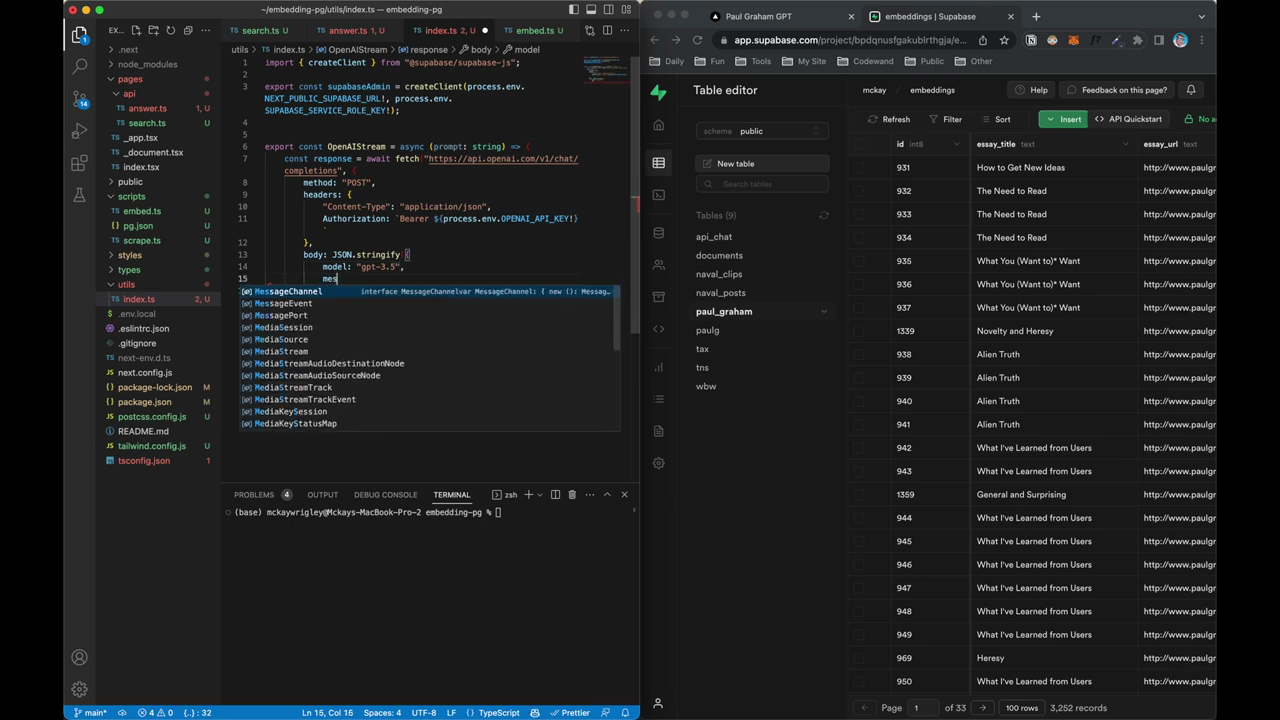The image size is (1280, 720).
Task: Toggle VS Code primary side bar layout
Action: [x=574, y=10]
